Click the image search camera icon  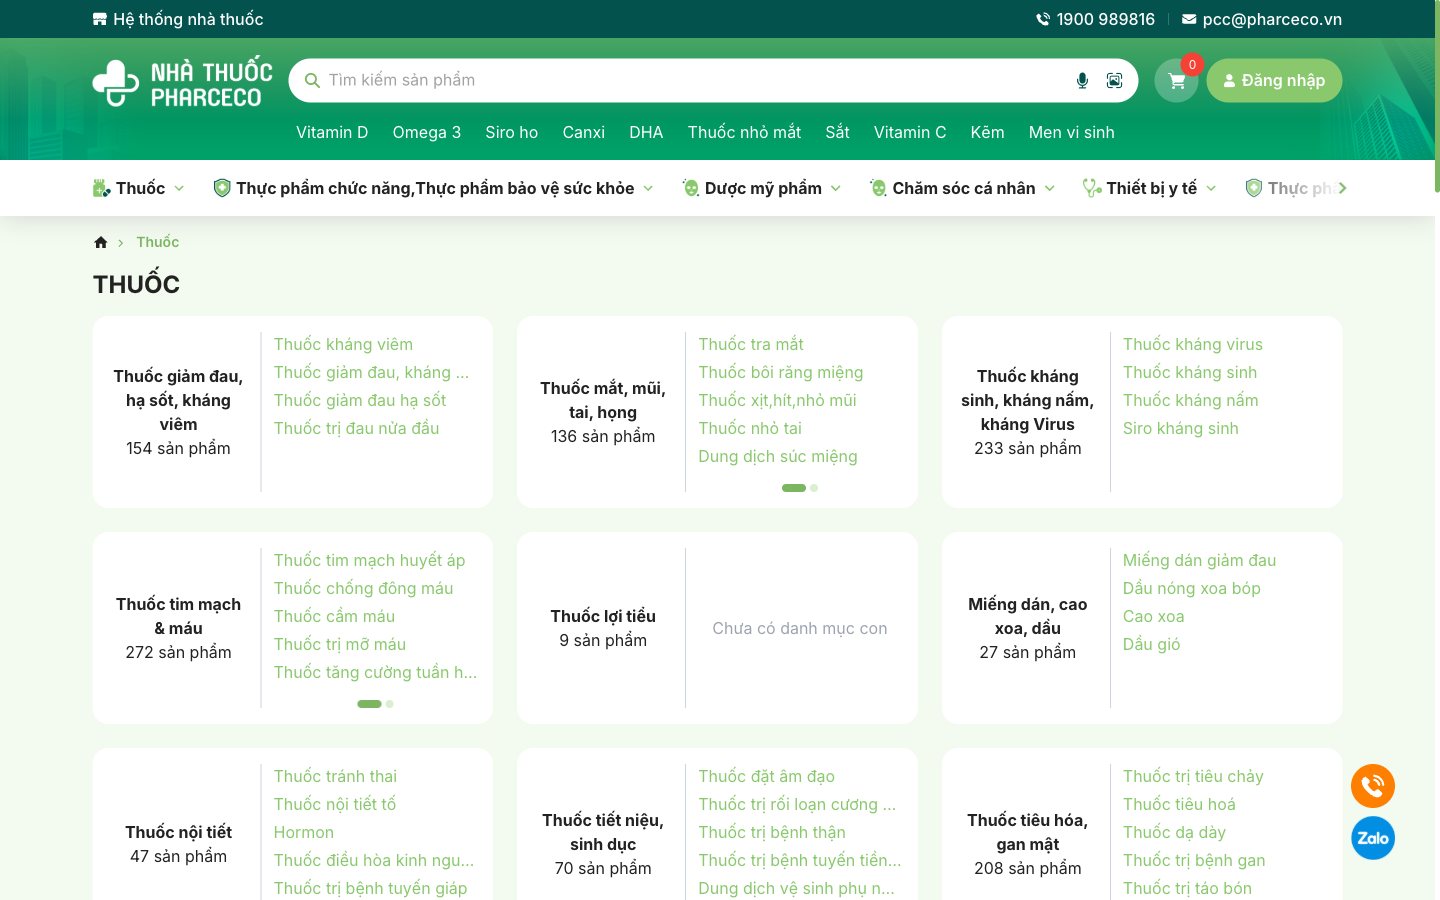tap(1114, 81)
